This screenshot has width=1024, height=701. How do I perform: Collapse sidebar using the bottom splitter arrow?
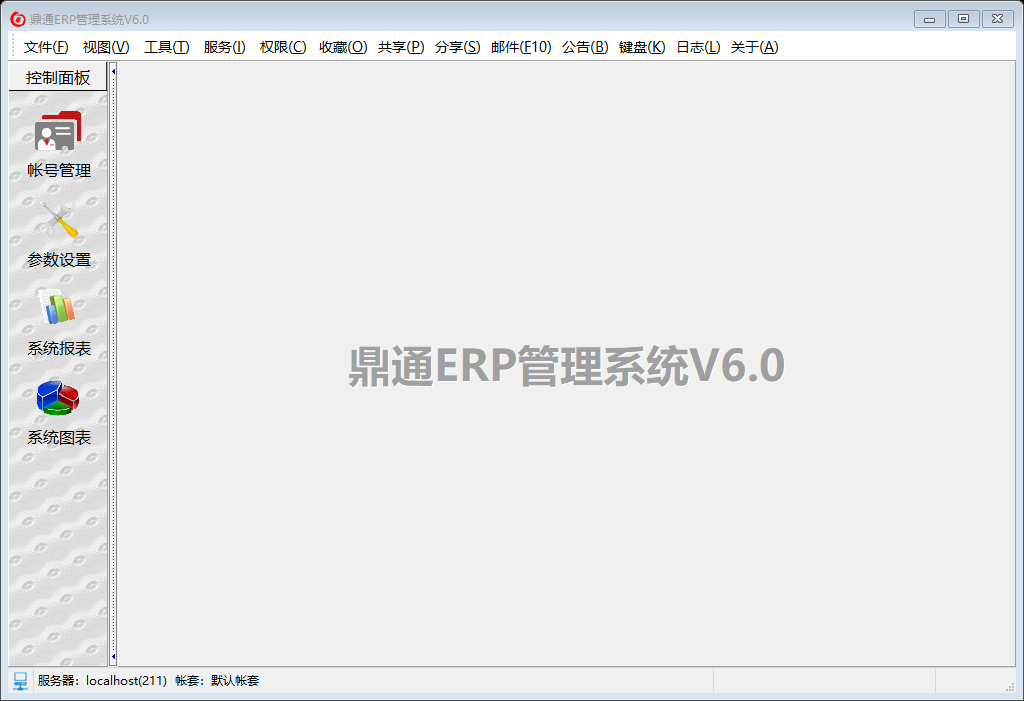click(114, 657)
